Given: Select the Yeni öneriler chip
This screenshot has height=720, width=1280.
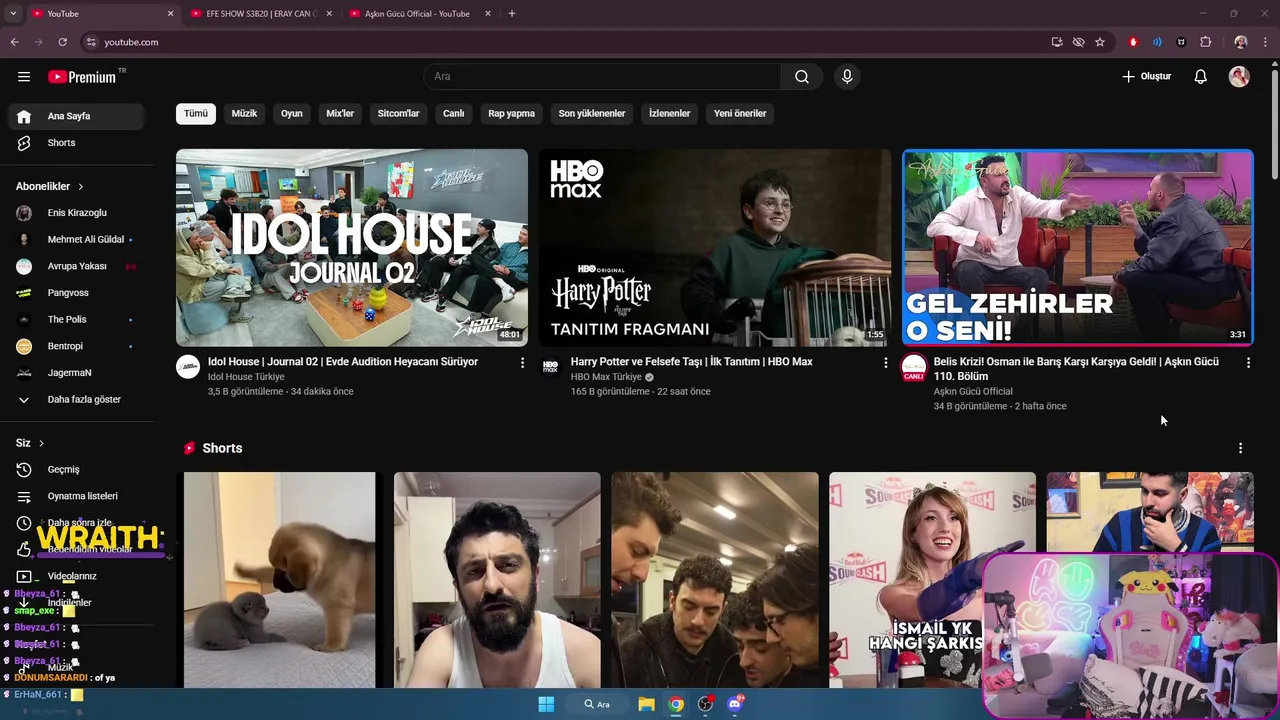Looking at the screenshot, I should (x=740, y=114).
